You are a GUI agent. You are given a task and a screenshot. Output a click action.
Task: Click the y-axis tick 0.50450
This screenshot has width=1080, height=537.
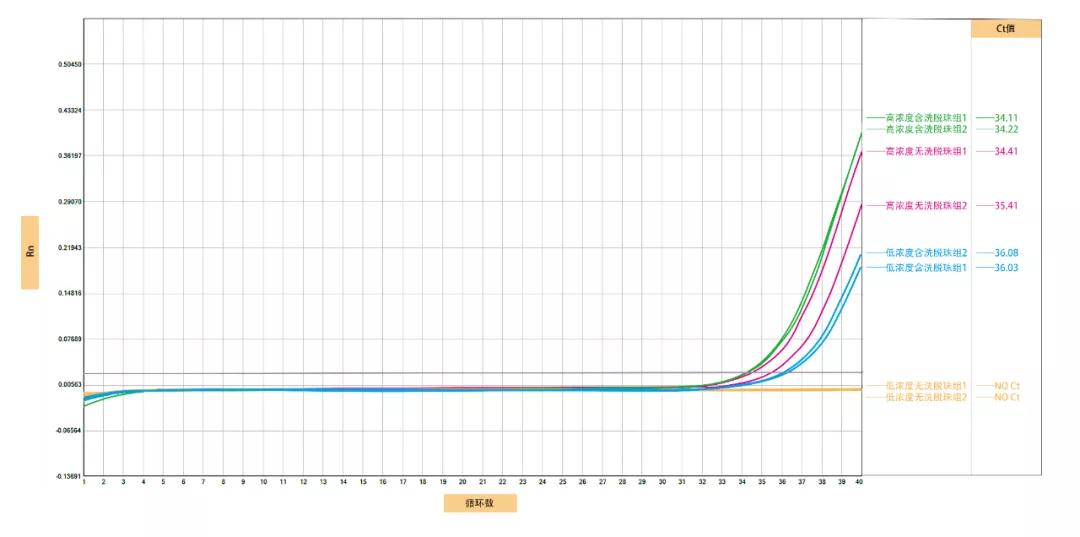[70, 64]
